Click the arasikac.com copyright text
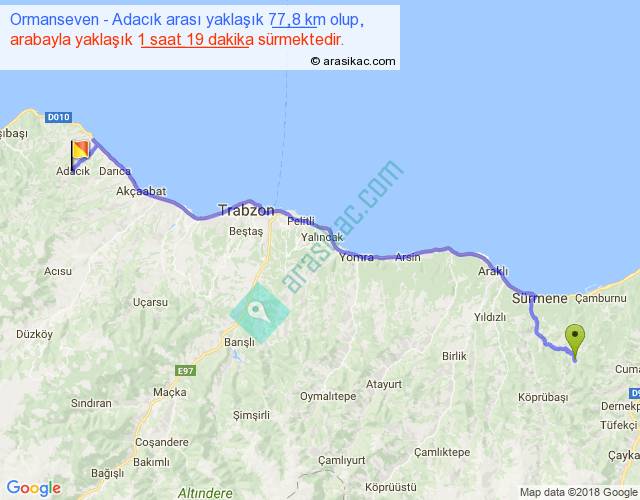 [x=352, y=61]
